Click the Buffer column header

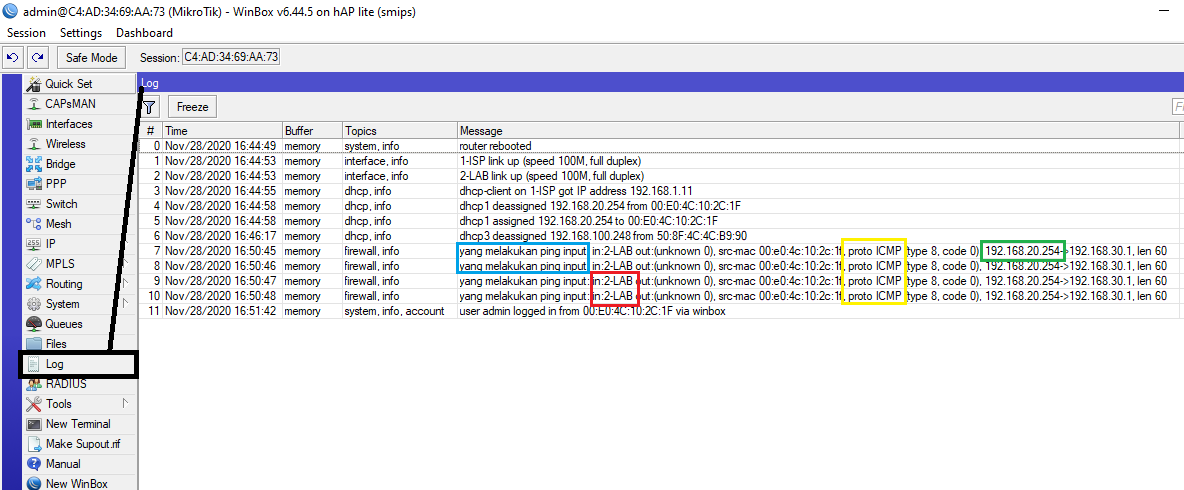tap(312, 131)
